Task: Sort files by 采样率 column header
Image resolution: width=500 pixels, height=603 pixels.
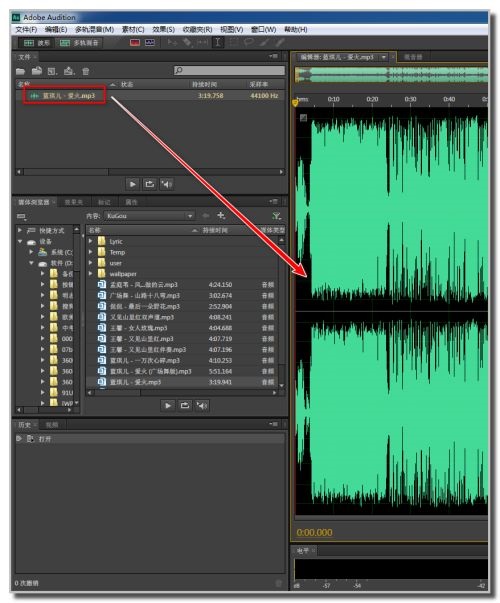Action: (x=258, y=84)
